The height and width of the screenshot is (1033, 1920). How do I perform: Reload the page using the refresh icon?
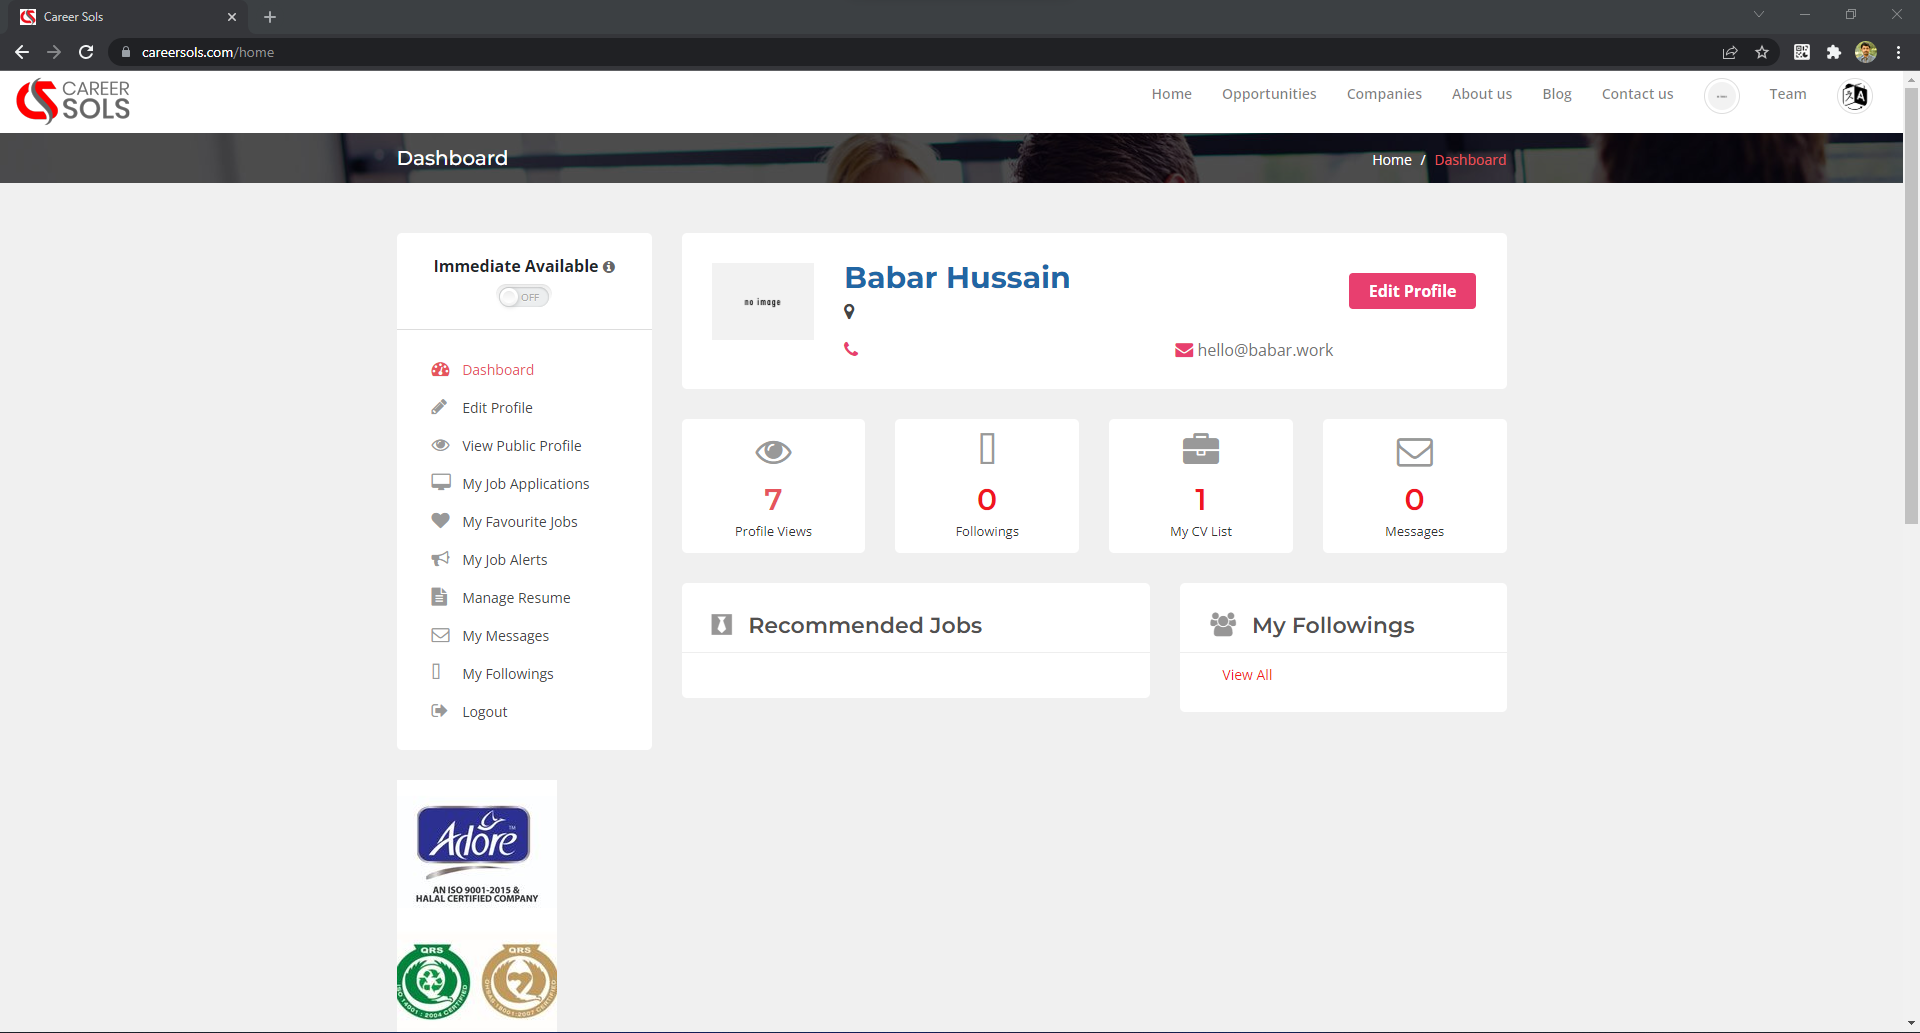tap(86, 52)
